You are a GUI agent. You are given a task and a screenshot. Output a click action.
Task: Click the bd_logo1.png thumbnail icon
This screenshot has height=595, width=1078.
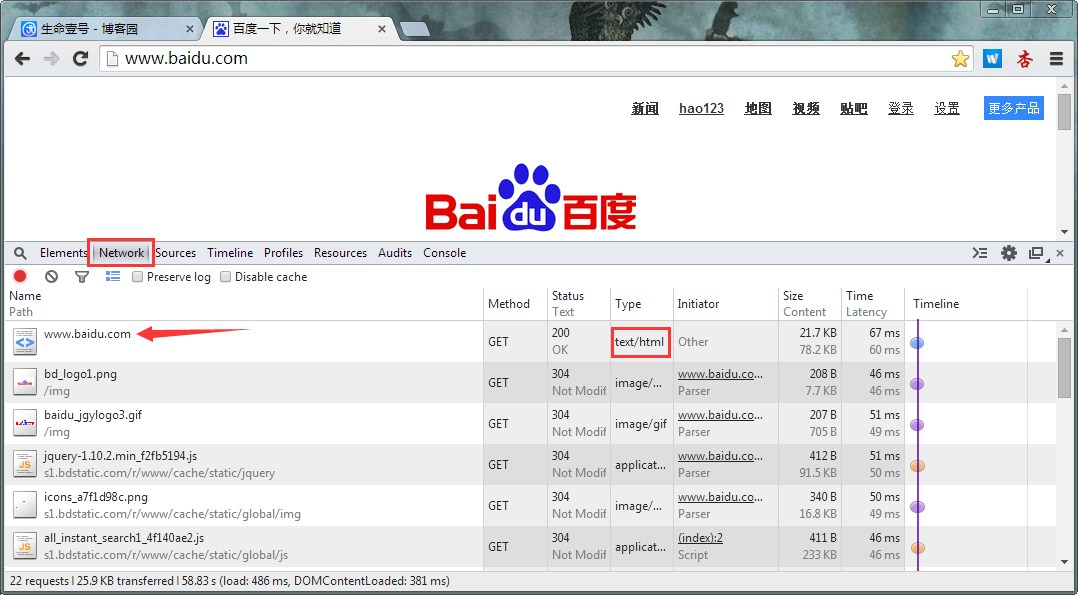25,382
